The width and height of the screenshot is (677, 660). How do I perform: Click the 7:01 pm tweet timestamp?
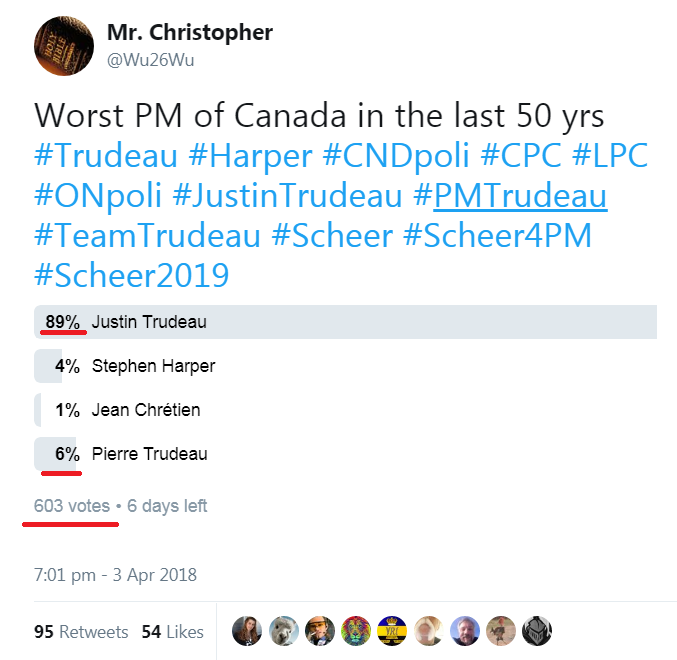click(x=115, y=575)
